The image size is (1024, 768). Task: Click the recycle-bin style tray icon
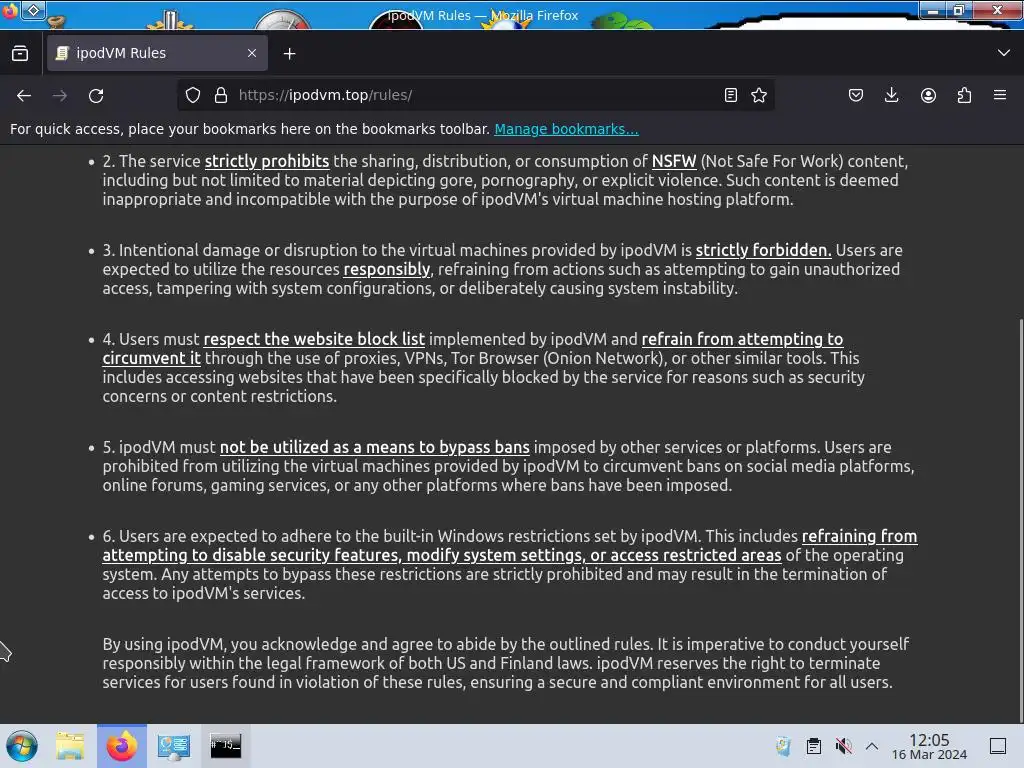pyautogui.click(x=784, y=746)
